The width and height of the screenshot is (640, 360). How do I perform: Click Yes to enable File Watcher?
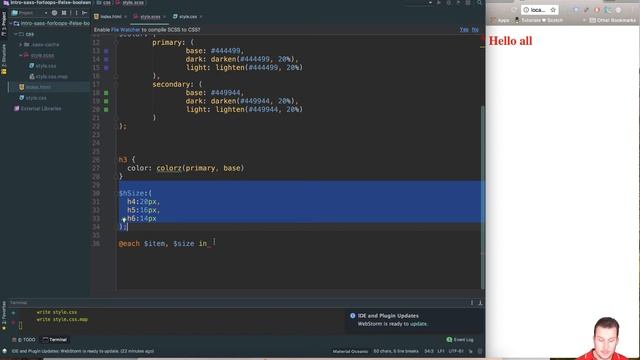pos(464,29)
